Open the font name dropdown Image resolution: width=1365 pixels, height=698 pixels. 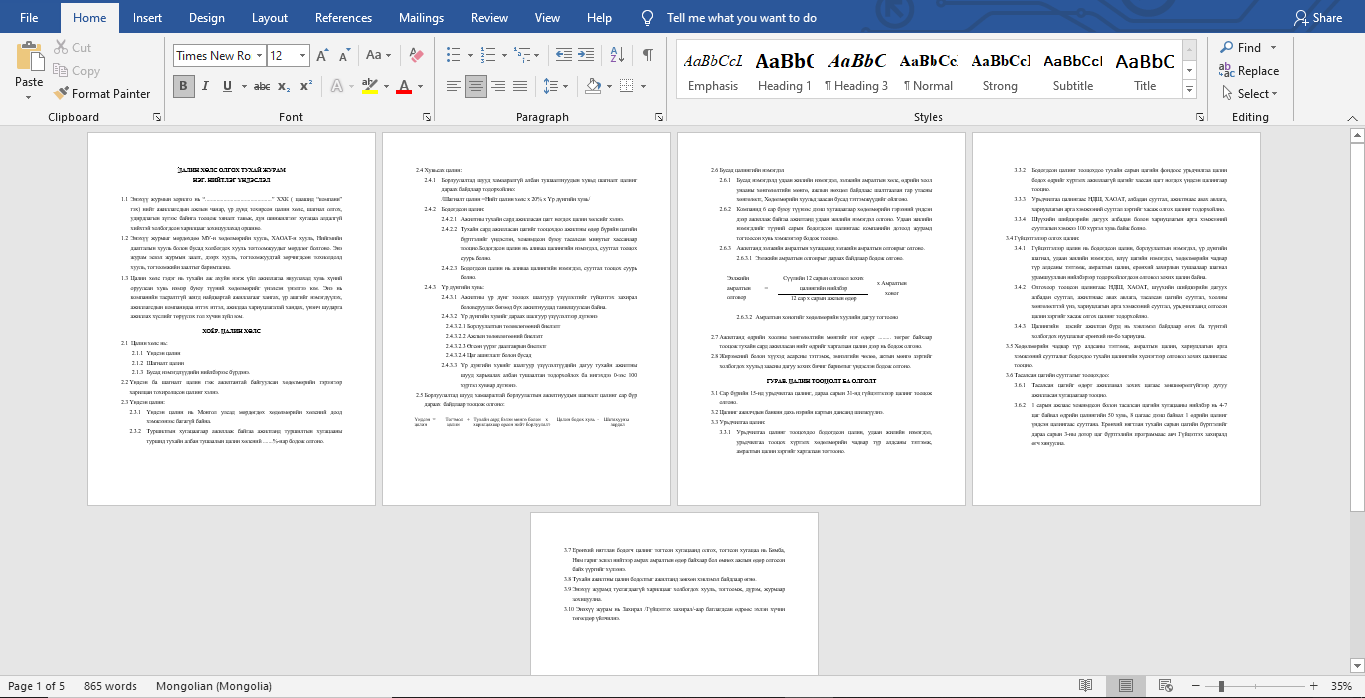pyautogui.click(x=259, y=56)
